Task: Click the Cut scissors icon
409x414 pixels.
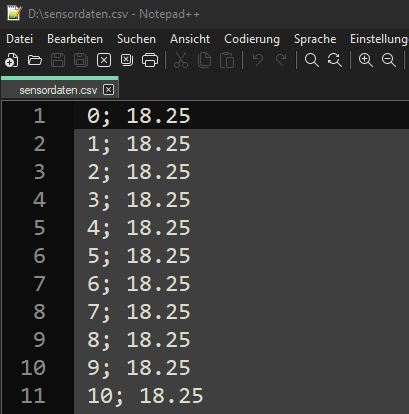Action: (181, 60)
